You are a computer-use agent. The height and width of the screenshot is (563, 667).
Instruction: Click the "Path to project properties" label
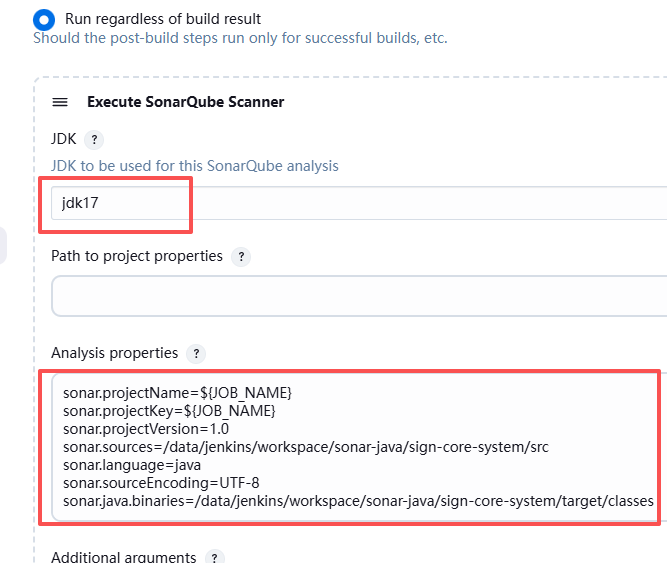[x=137, y=256]
